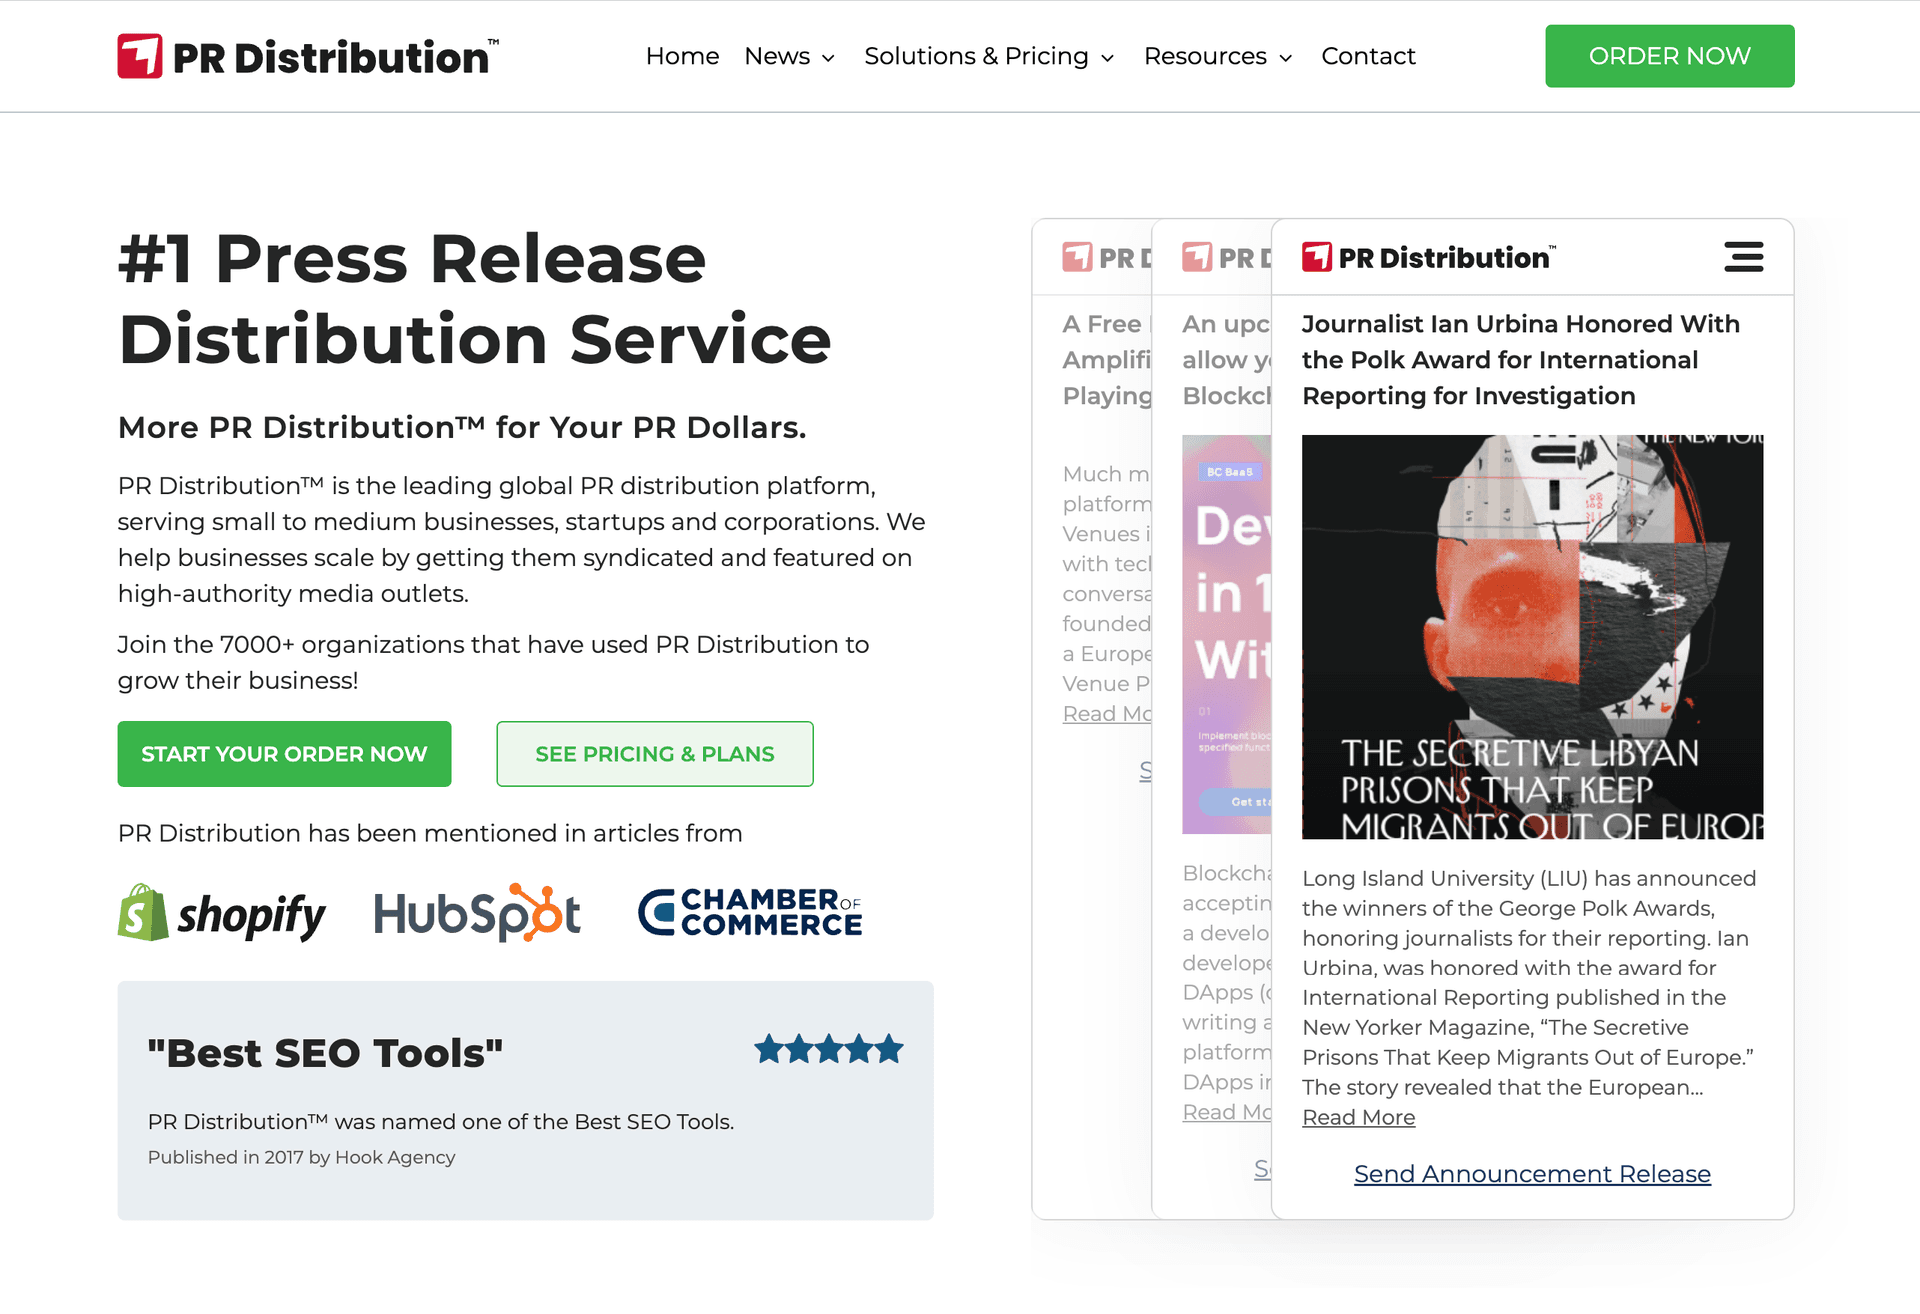Click the Shopify logo
This screenshot has height=1314, width=1920.
[x=222, y=913]
